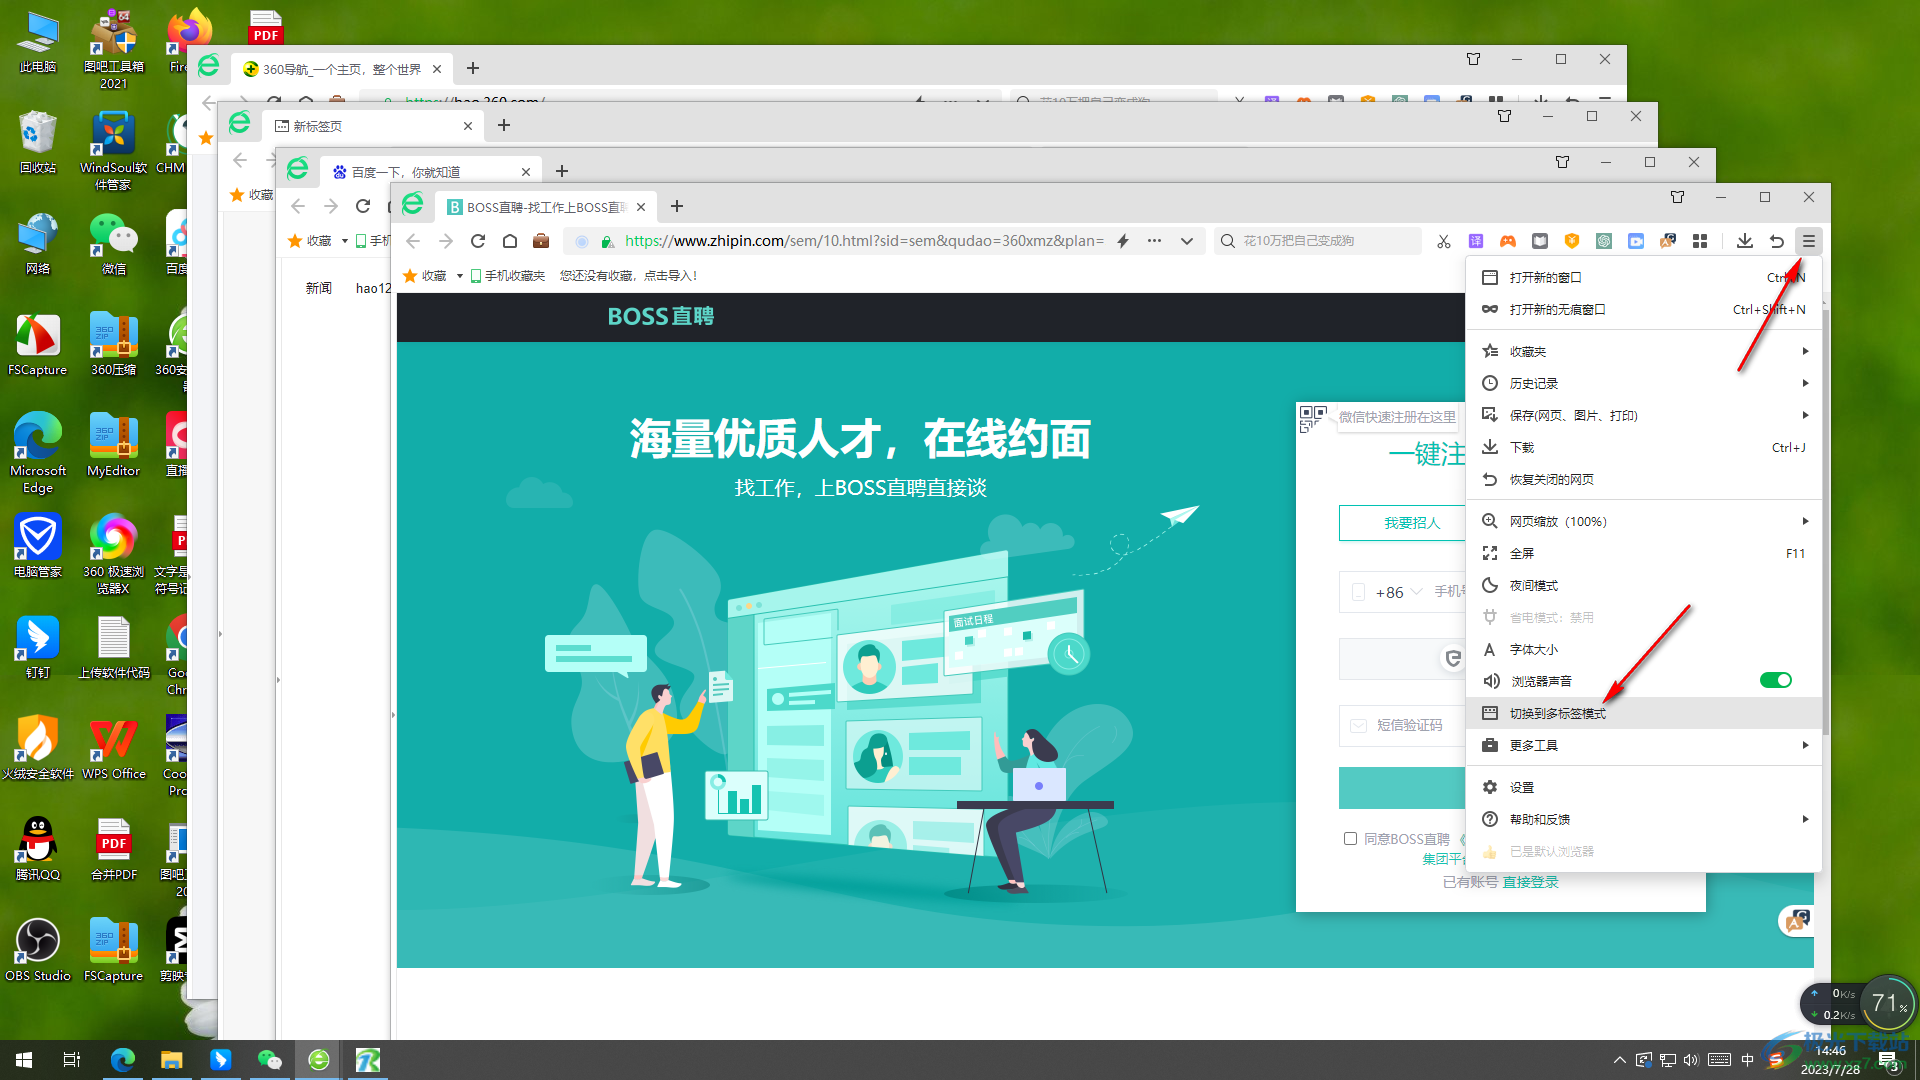Viewport: 1920px width, 1080px height.
Task: Expand the 收藏 bookmarks dropdown arrow in front window
Action: pos(459,276)
